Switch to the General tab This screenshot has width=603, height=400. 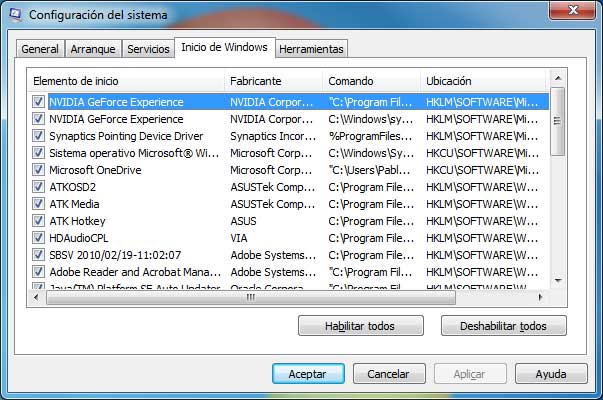[x=40, y=49]
